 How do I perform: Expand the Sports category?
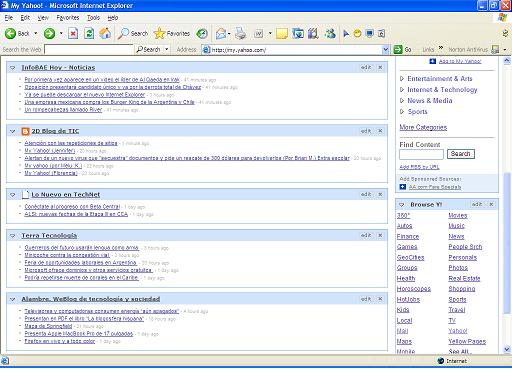tap(402, 112)
